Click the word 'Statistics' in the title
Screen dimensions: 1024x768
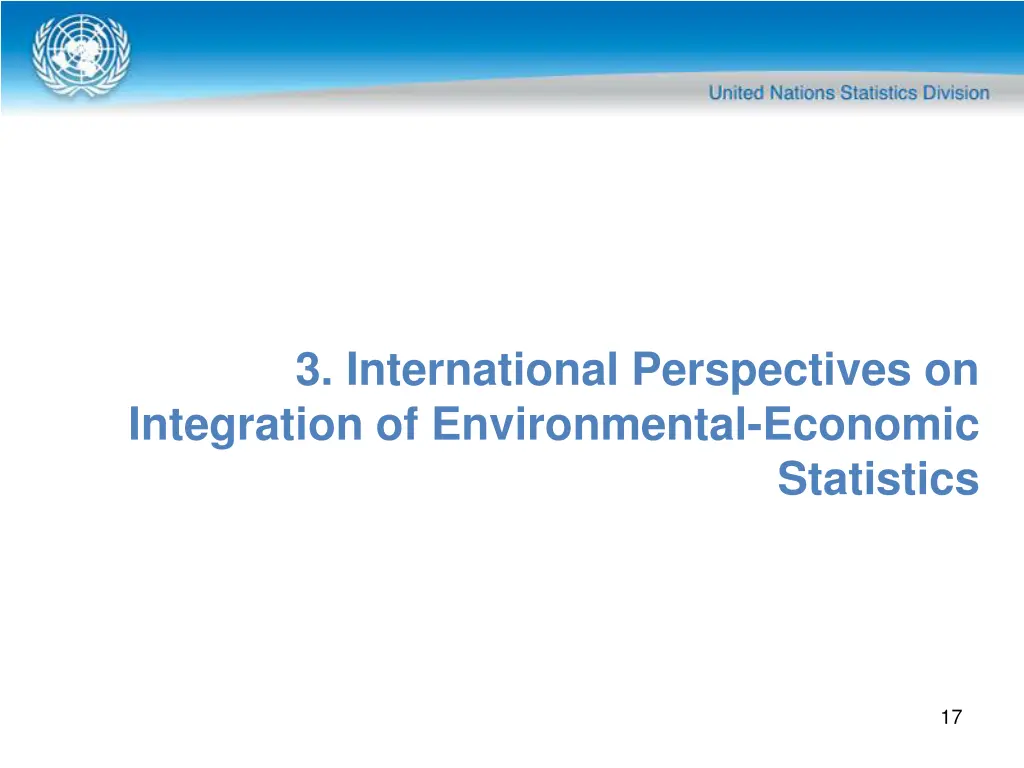coord(877,478)
